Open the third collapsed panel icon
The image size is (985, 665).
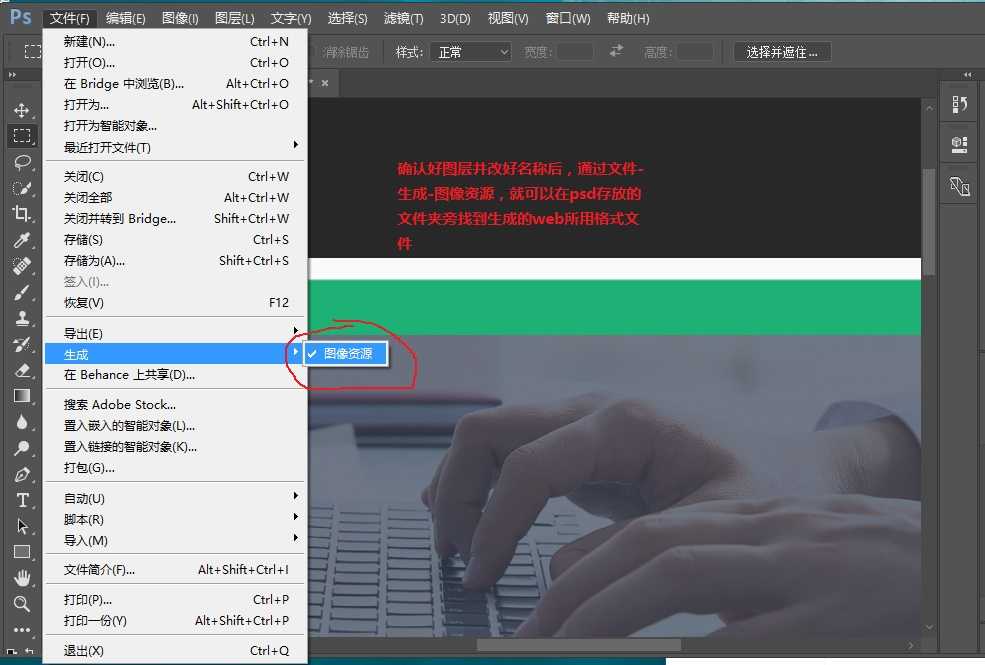(959, 187)
